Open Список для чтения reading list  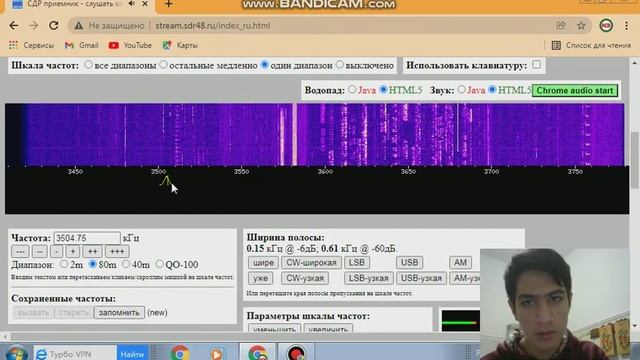[x=591, y=45]
